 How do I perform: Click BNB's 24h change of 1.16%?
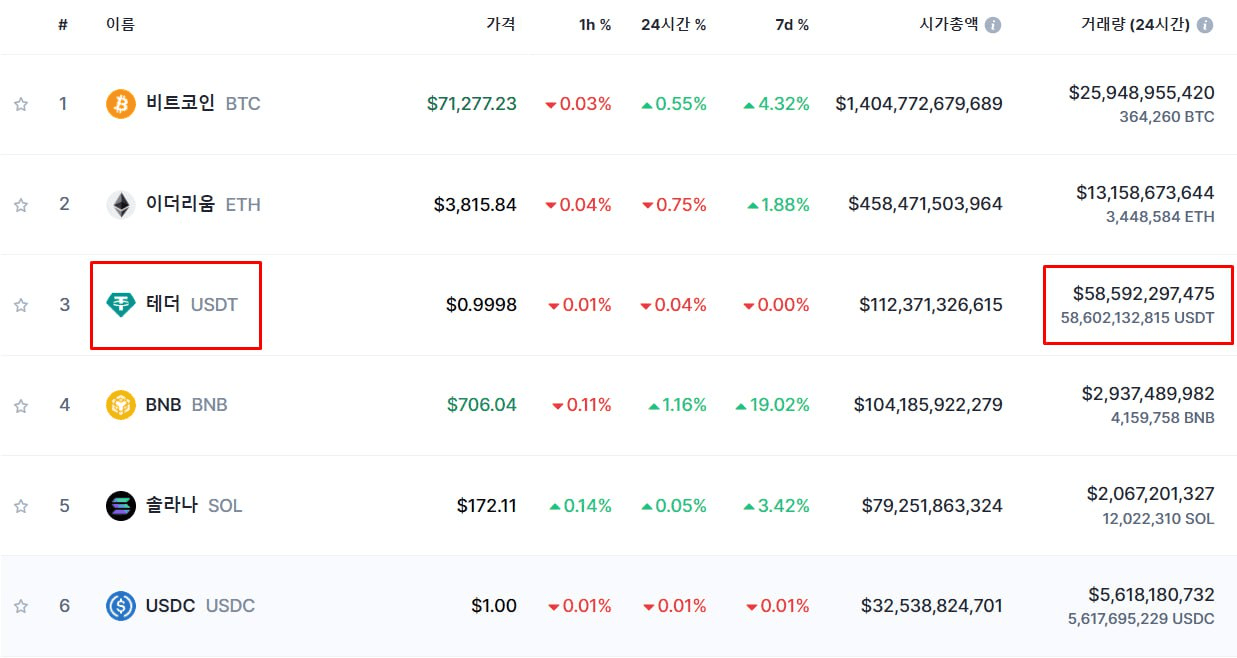[677, 405]
